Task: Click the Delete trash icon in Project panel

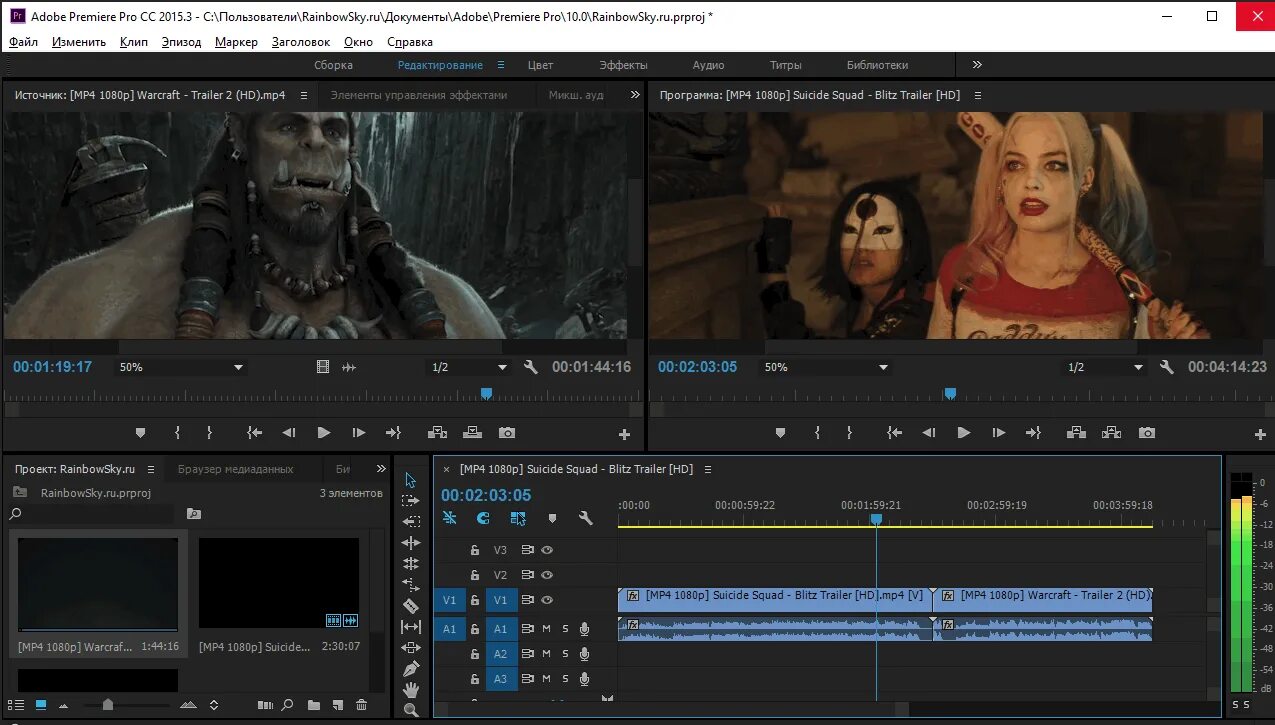Action: click(x=361, y=705)
